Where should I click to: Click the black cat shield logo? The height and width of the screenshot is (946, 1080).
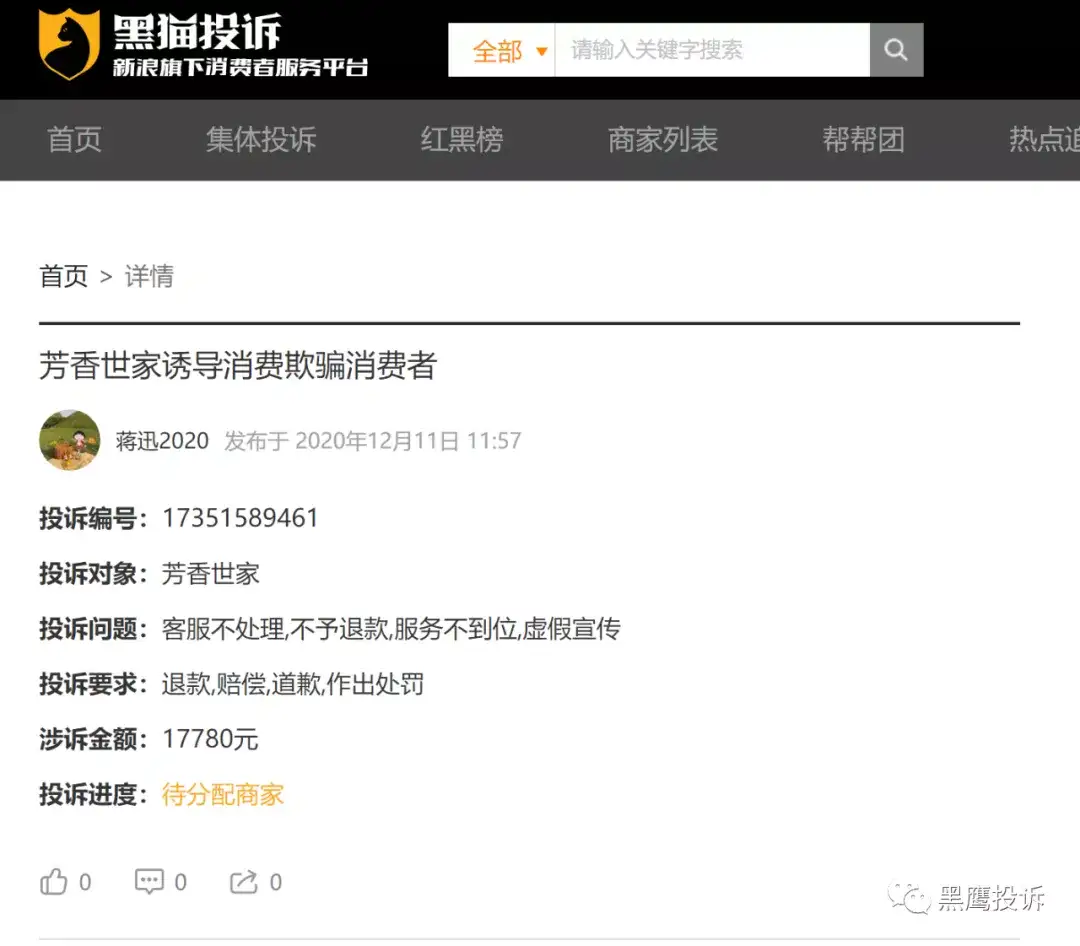point(68,44)
